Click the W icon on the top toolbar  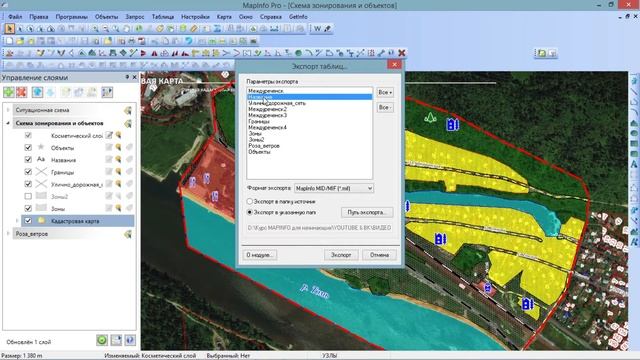point(317,29)
